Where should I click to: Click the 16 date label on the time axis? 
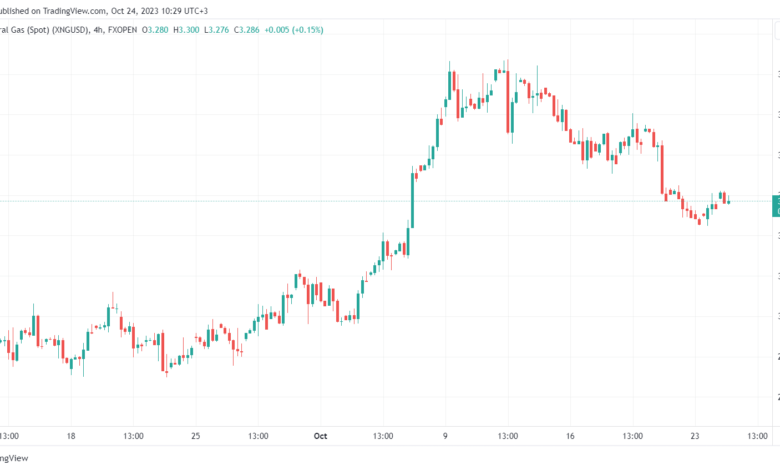coord(570,436)
